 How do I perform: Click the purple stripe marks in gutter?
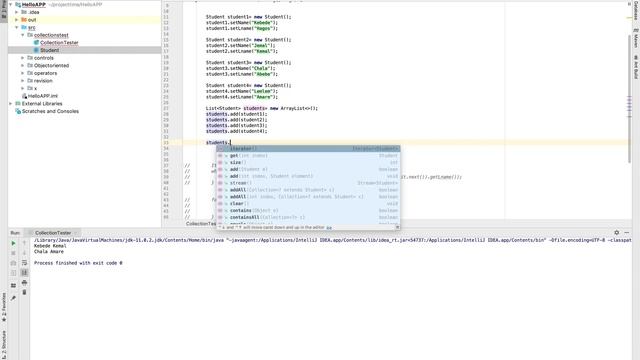(x=629, y=107)
